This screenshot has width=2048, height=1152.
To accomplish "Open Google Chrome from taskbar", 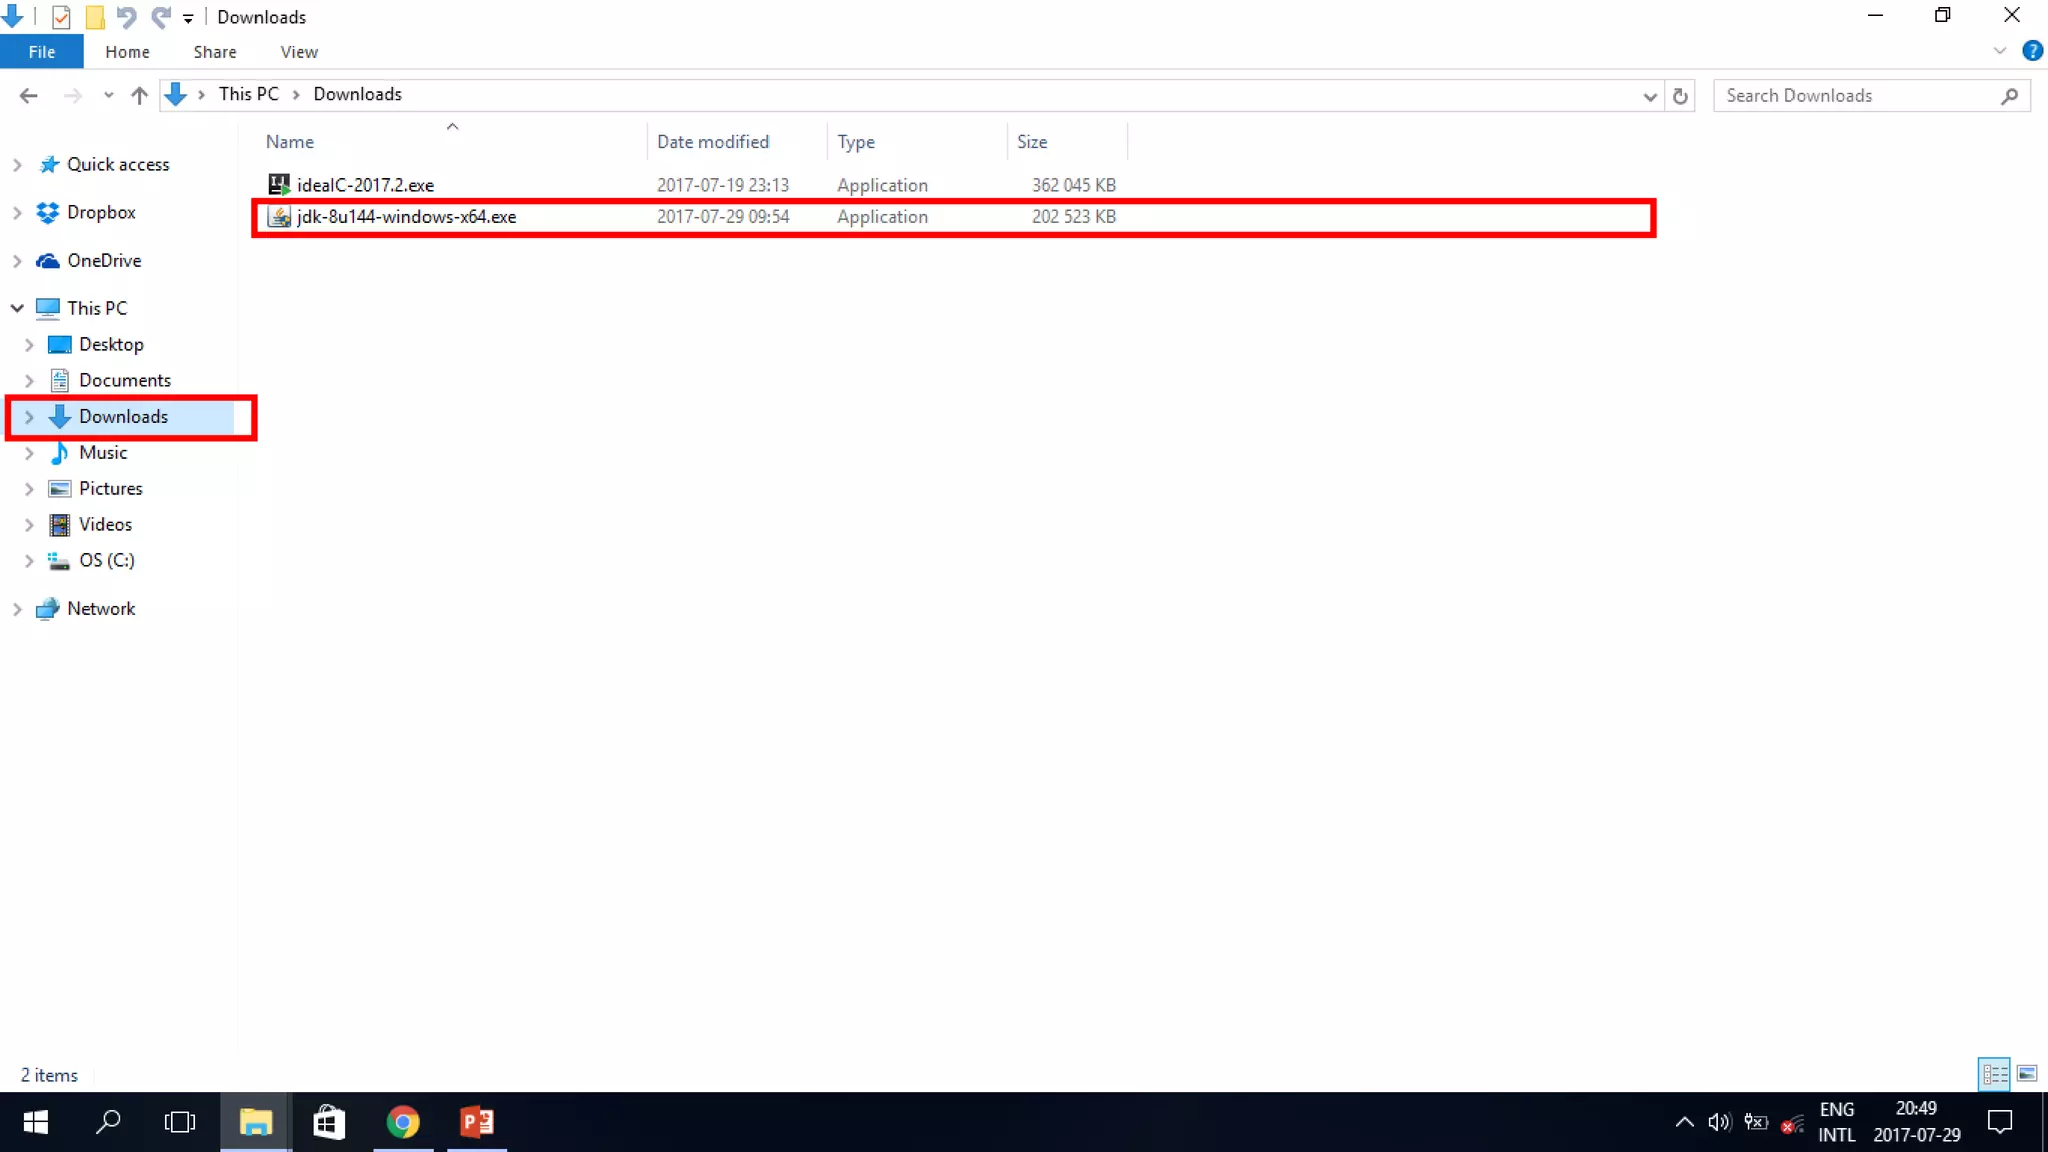I will tap(403, 1122).
